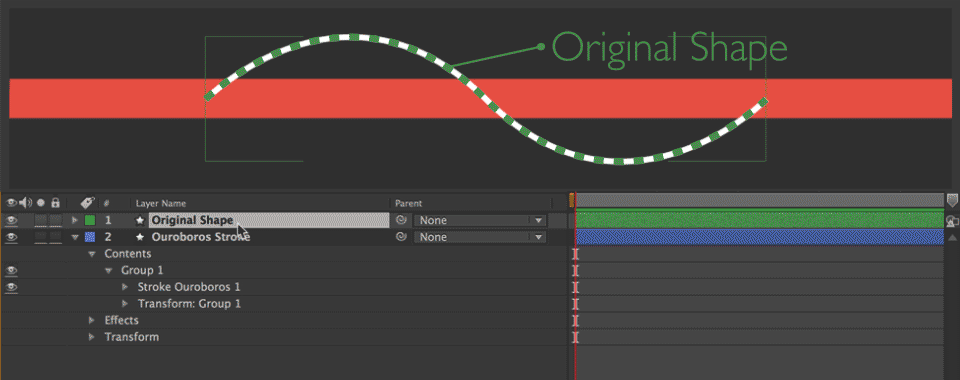The width and height of the screenshot is (960, 380).
Task: Click the Video eye column header icon
Action: 12,203
